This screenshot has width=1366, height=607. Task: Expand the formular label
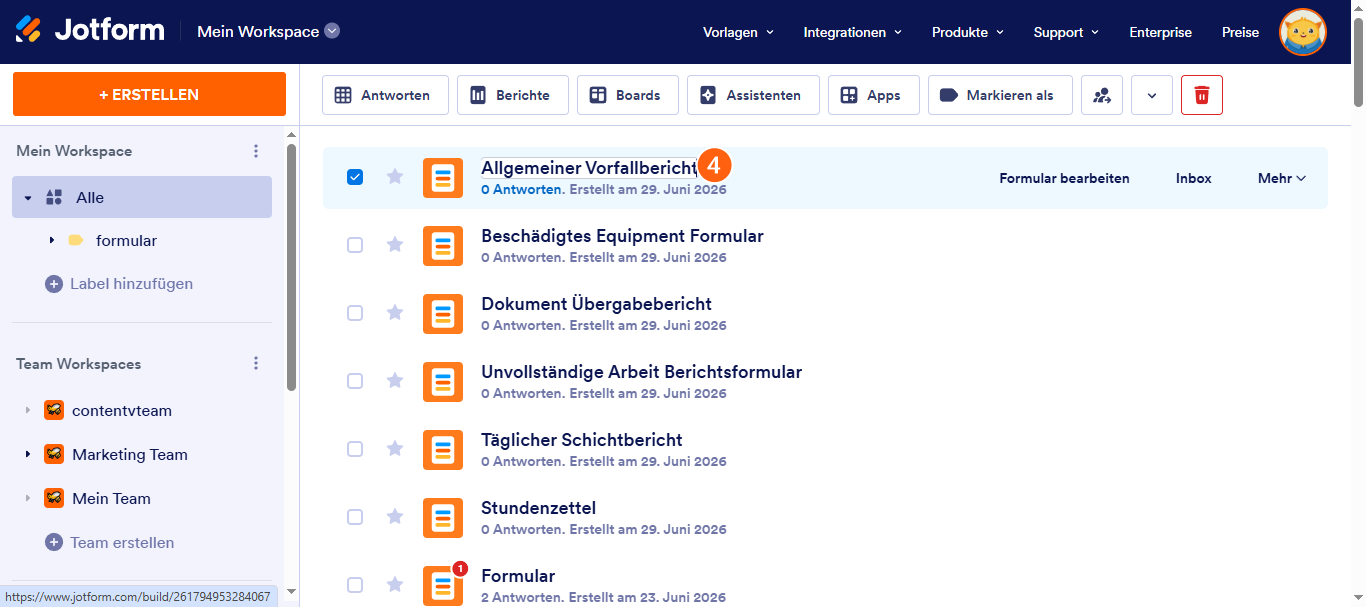[x=52, y=241]
